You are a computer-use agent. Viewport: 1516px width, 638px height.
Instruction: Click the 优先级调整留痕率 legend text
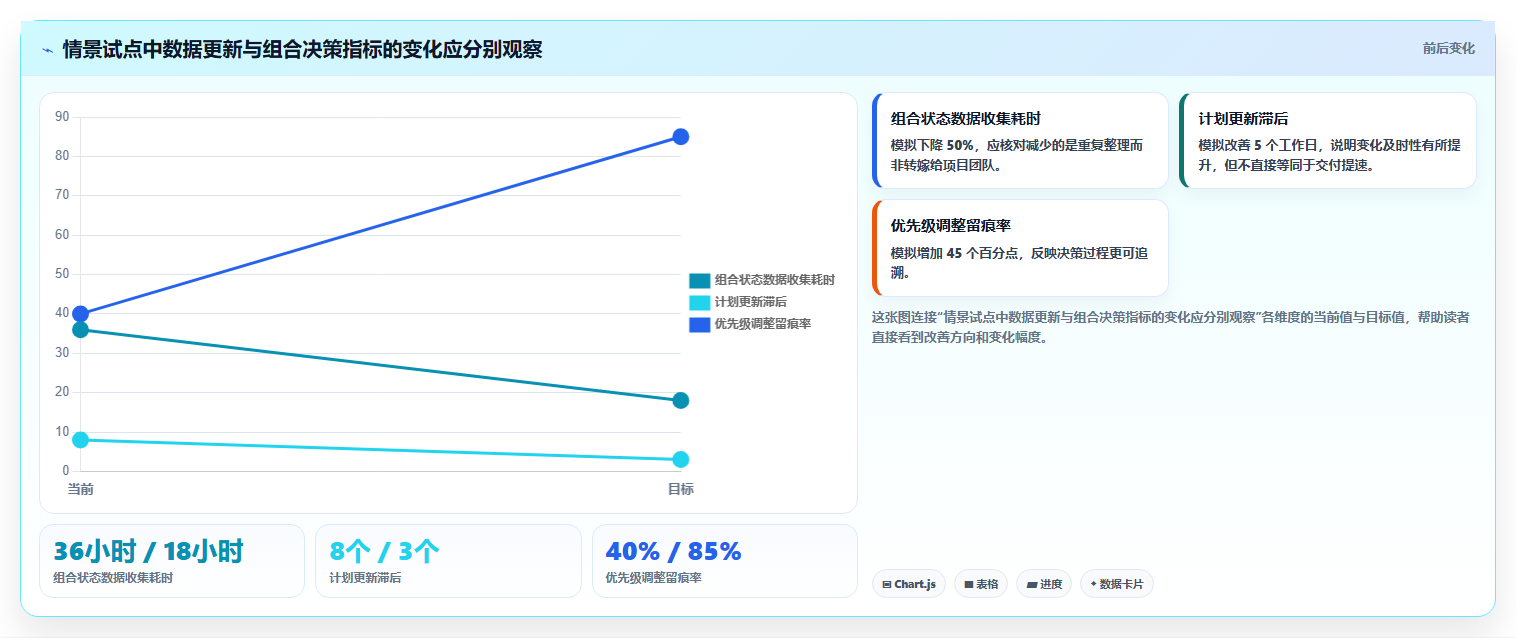(x=763, y=324)
